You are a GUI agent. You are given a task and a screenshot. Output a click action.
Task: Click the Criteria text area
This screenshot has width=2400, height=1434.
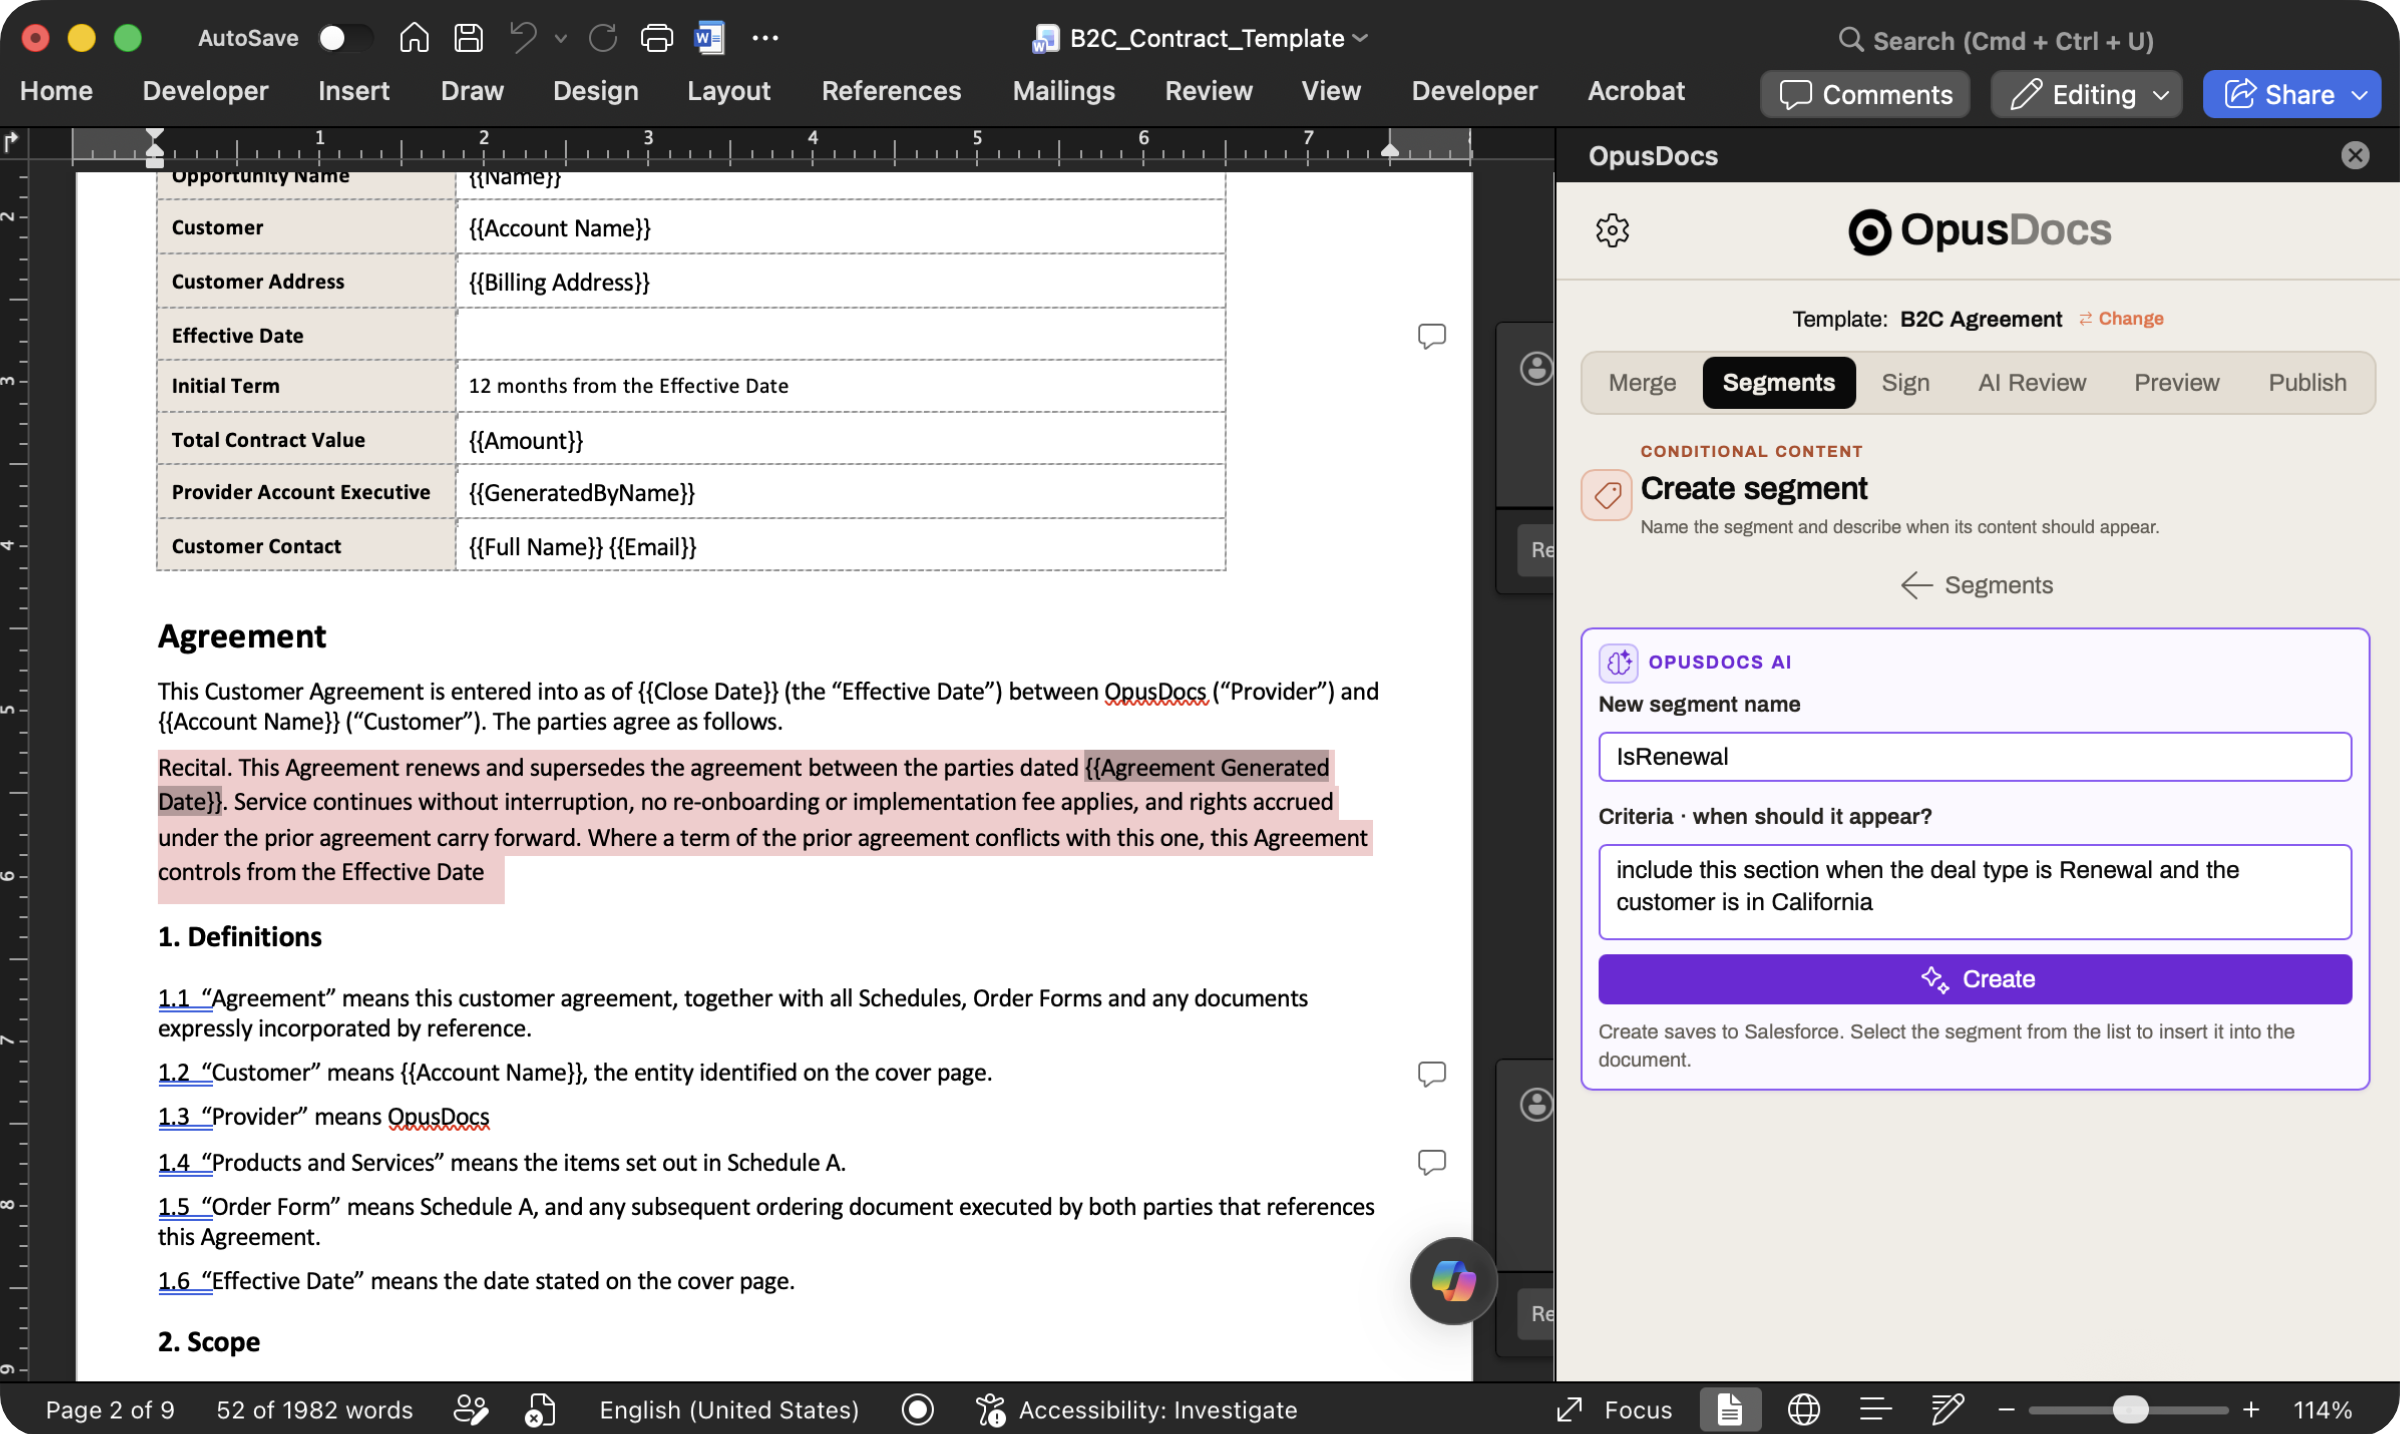pos(1974,892)
